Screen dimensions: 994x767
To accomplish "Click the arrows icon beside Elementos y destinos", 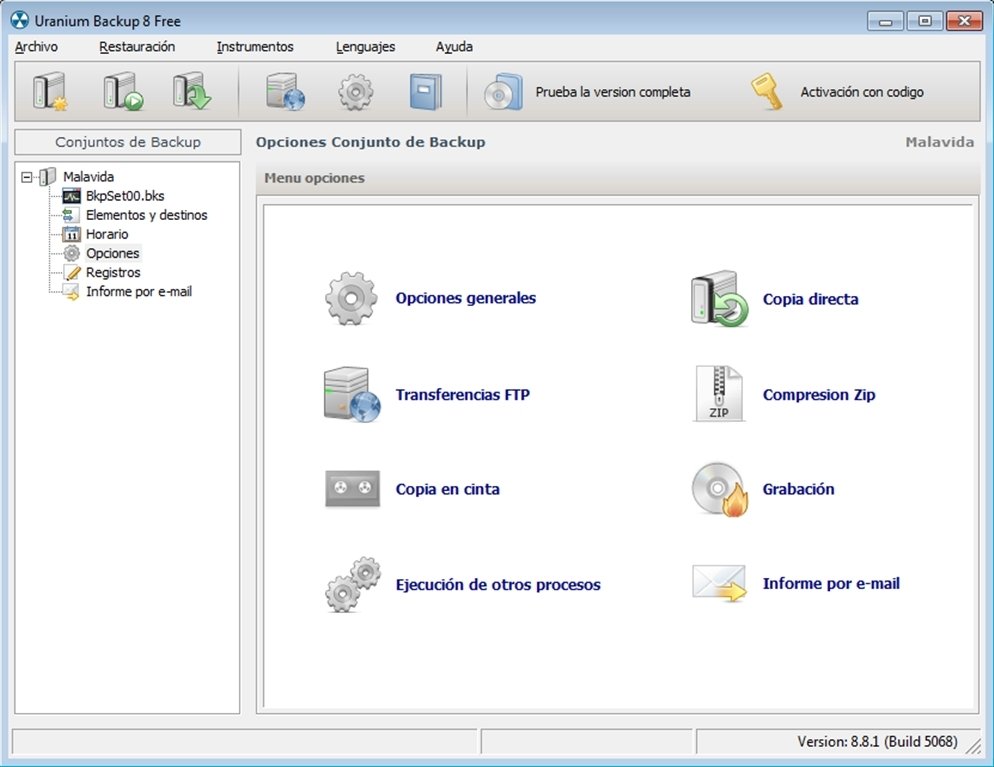I will click(70, 215).
